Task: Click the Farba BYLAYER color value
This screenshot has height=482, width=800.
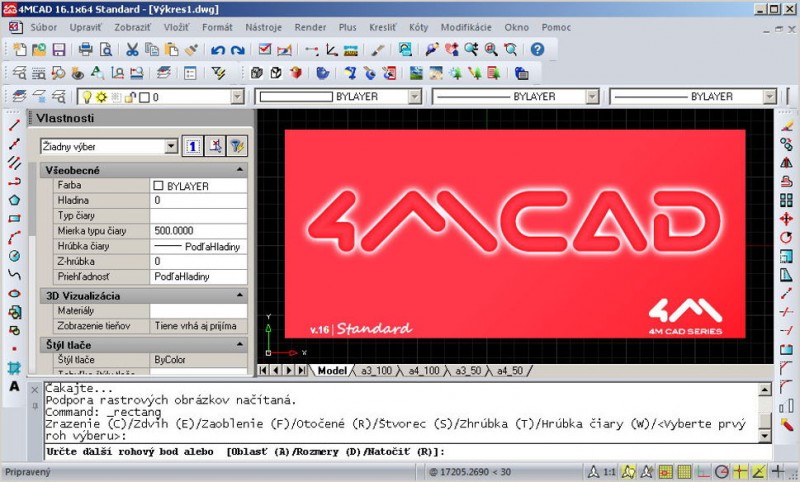Action: (x=198, y=186)
